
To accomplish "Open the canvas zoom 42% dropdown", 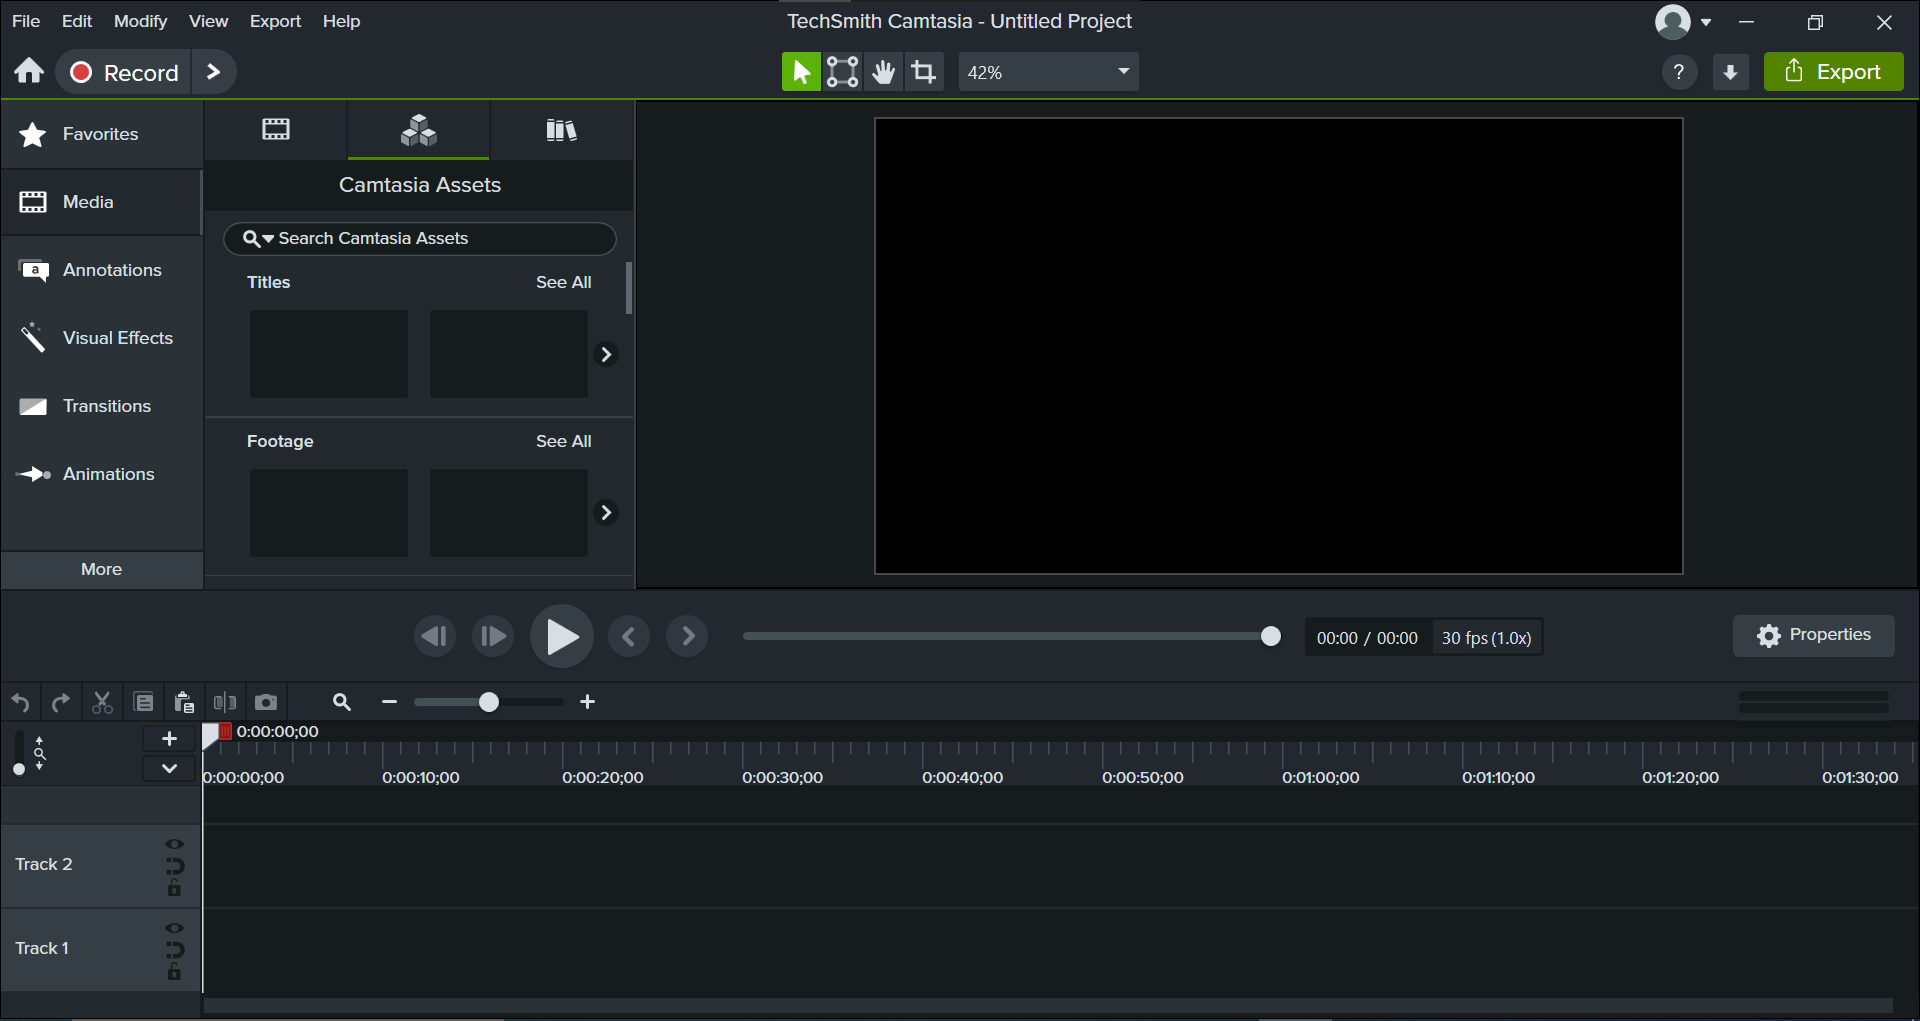I will click(1048, 72).
